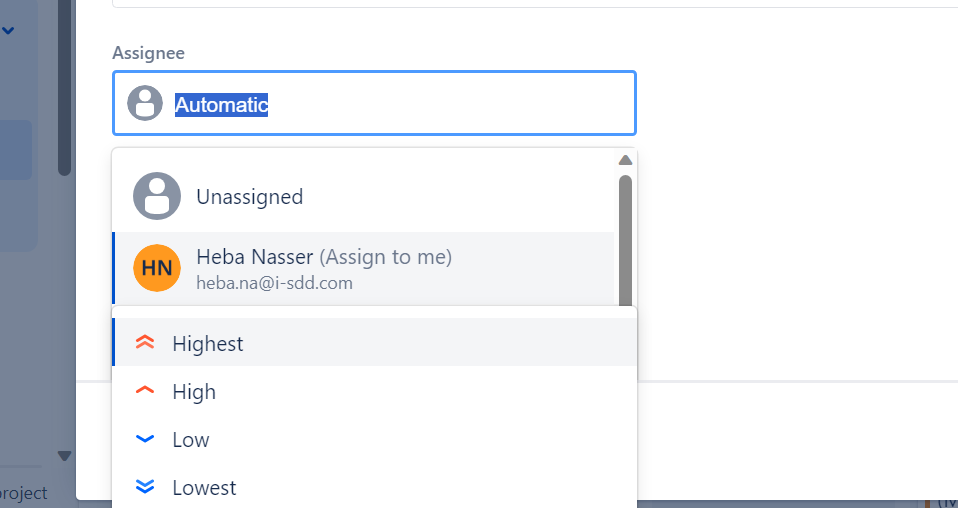Click the single red up-arrow High icon
This screenshot has width=958, height=508.
[x=145, y=390]
